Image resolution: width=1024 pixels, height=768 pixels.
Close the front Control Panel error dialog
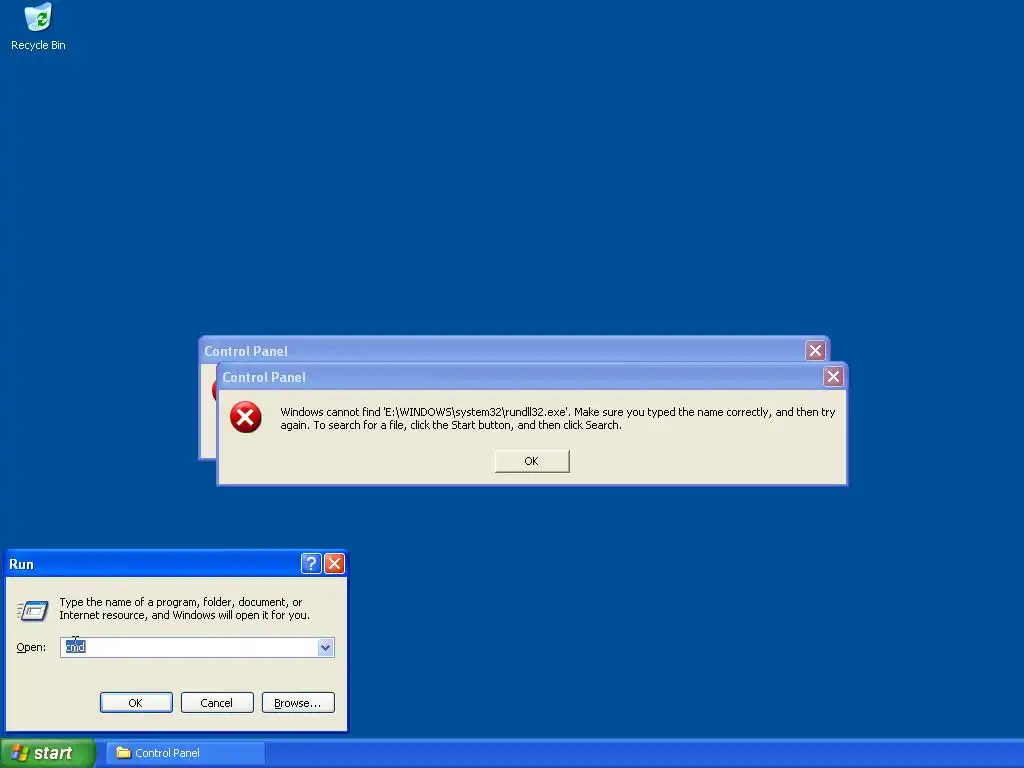(x=833, y=377)
